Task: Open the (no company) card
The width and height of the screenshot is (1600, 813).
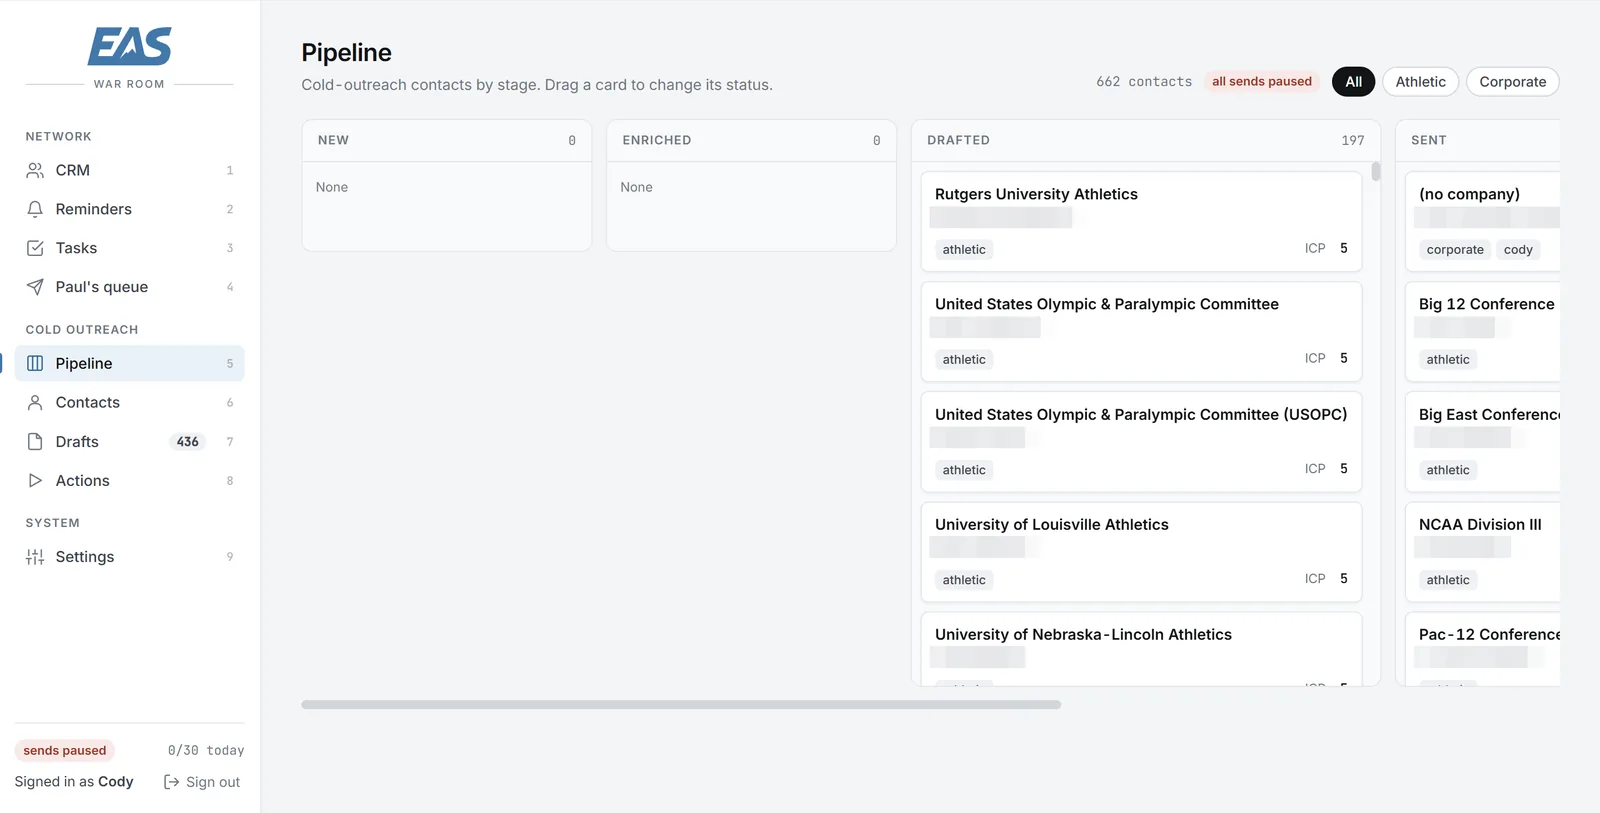Action: click(x=1483, y=221)
